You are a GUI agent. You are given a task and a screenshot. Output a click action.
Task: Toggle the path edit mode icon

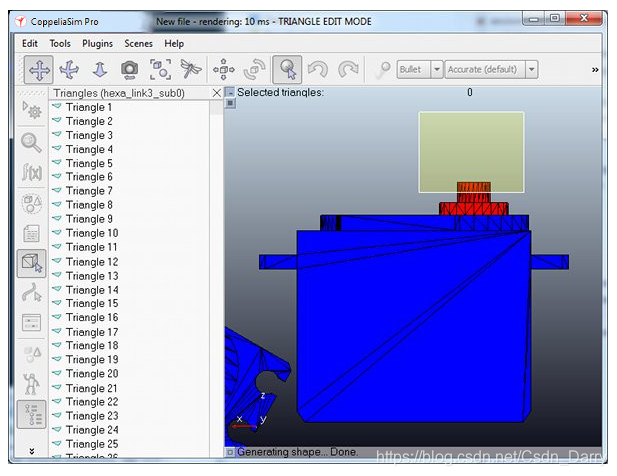(31, 293)
